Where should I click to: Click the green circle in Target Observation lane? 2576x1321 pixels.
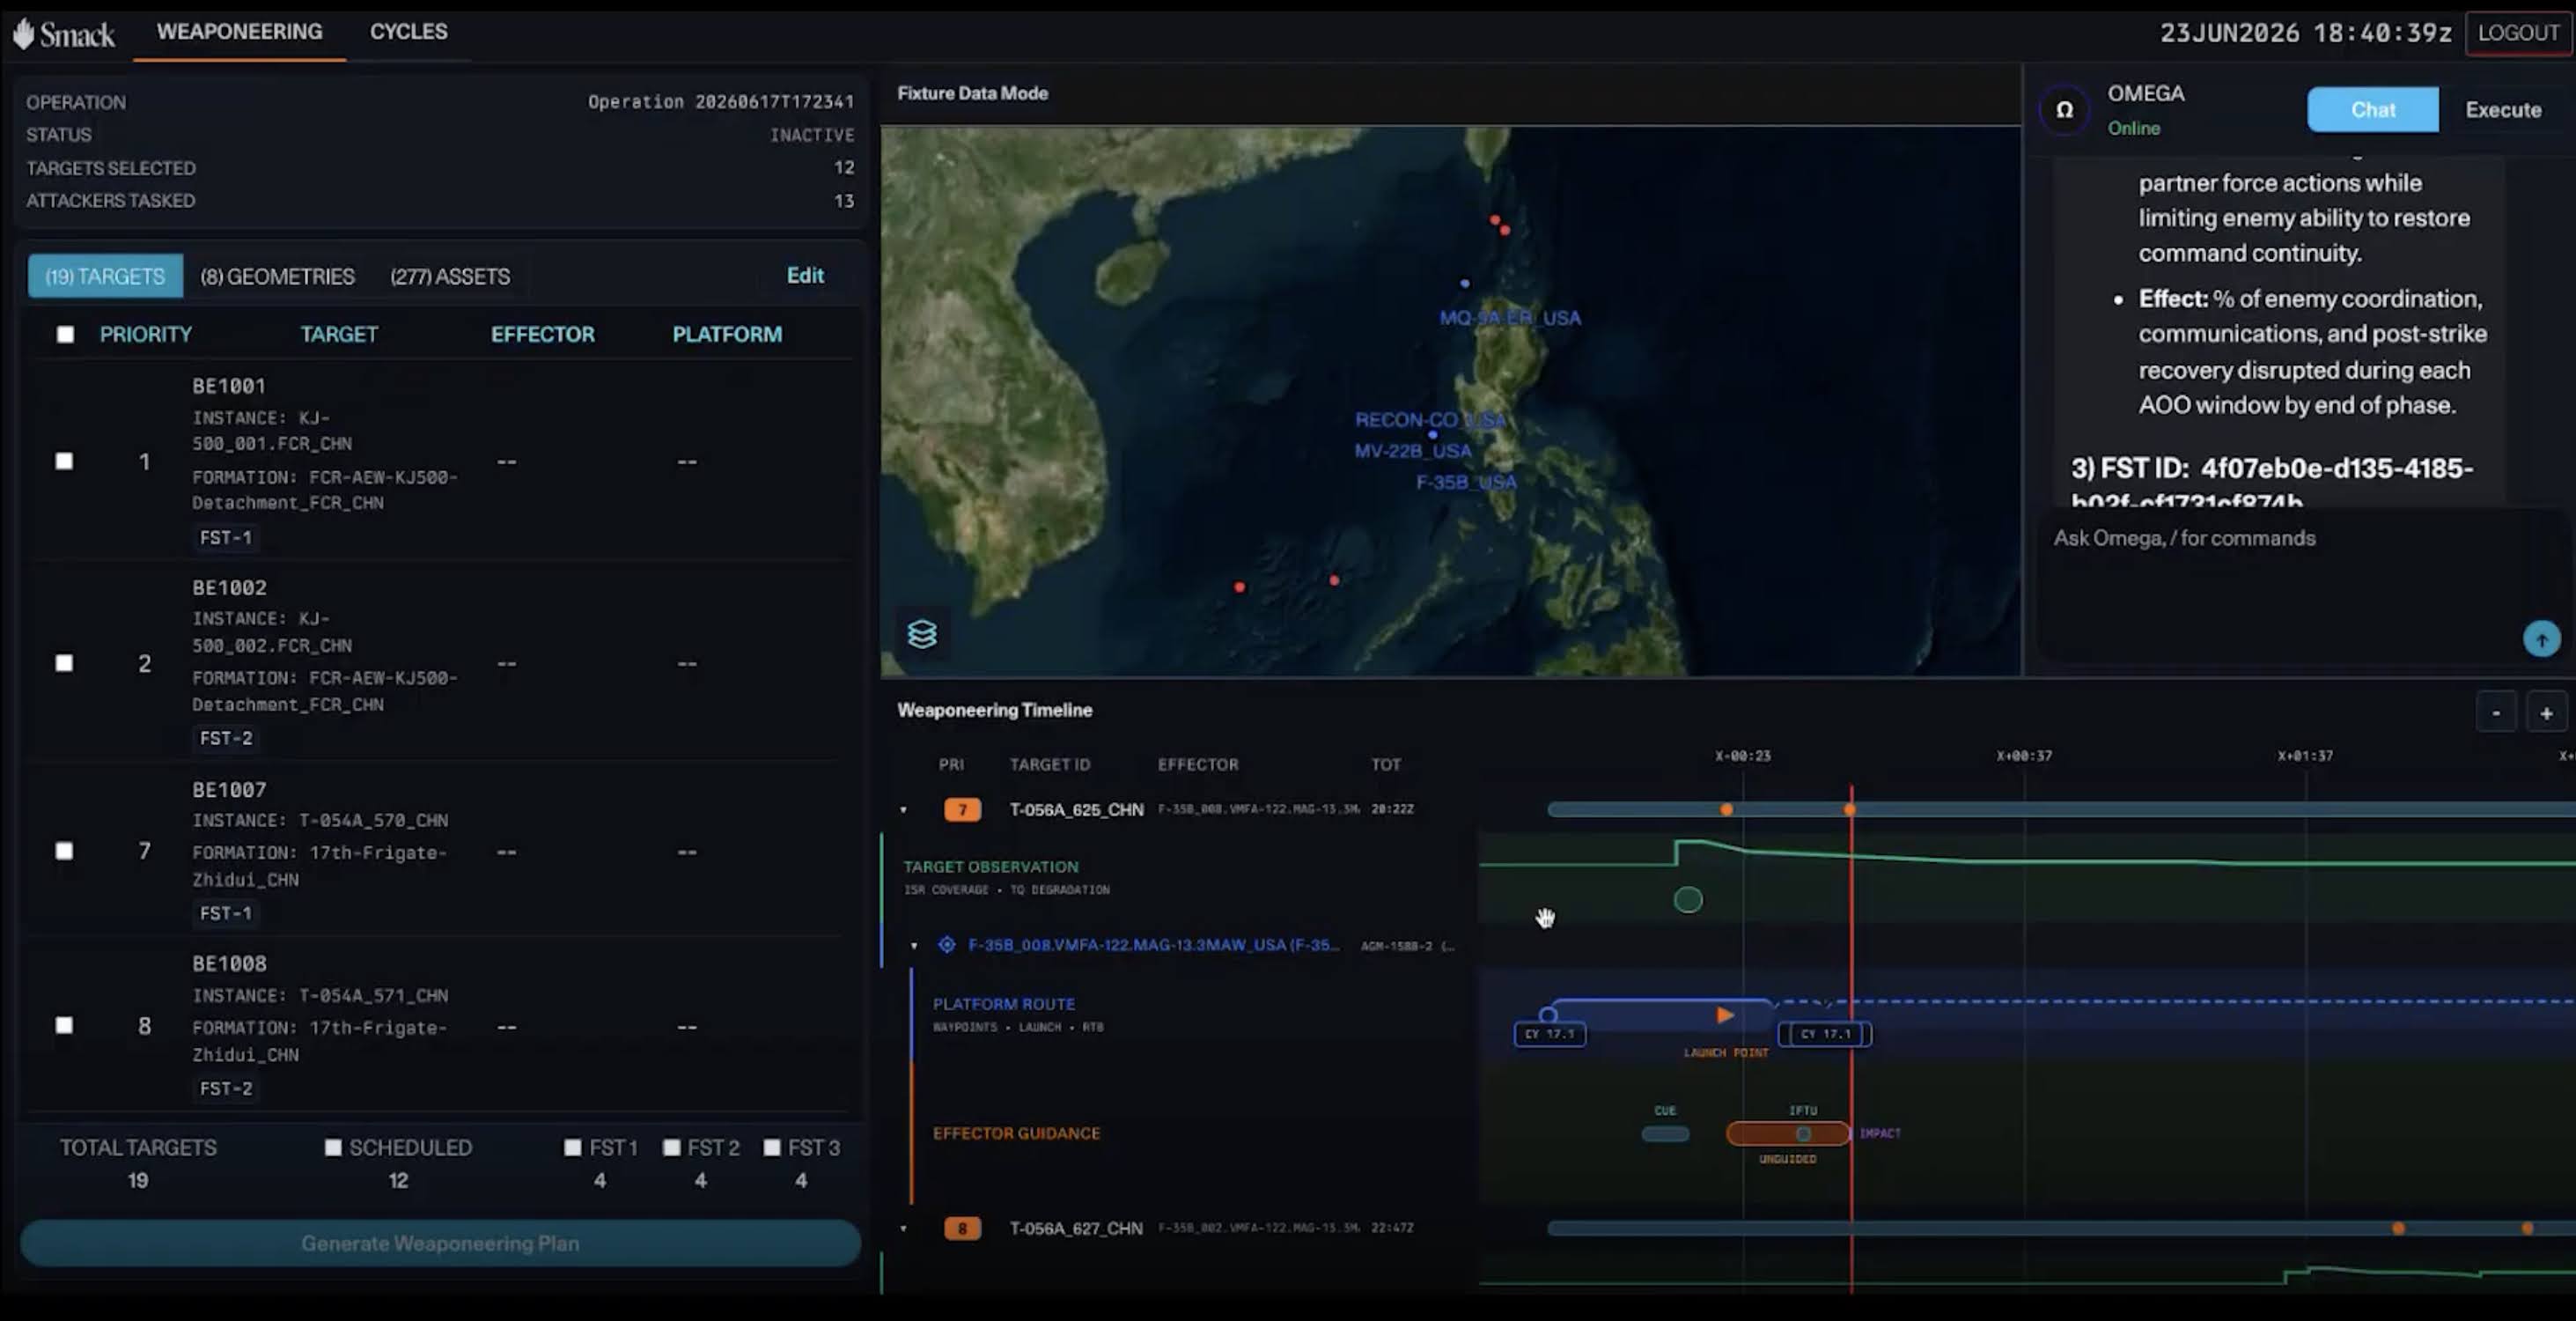[x=1688, y=900]
